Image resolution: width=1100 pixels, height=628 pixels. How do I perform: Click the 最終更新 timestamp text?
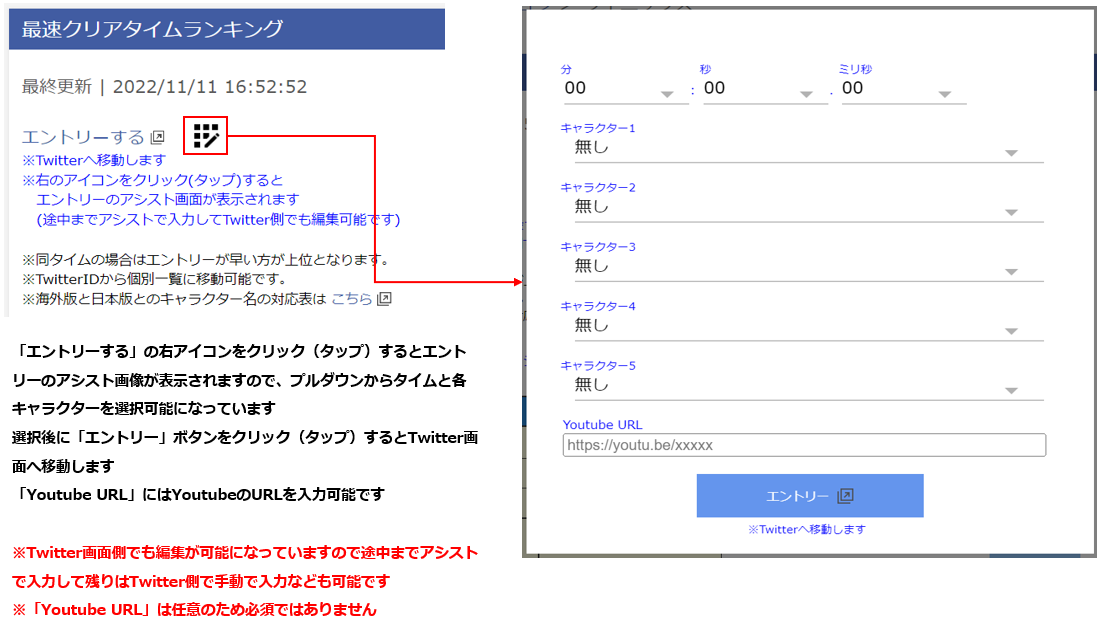164,87
